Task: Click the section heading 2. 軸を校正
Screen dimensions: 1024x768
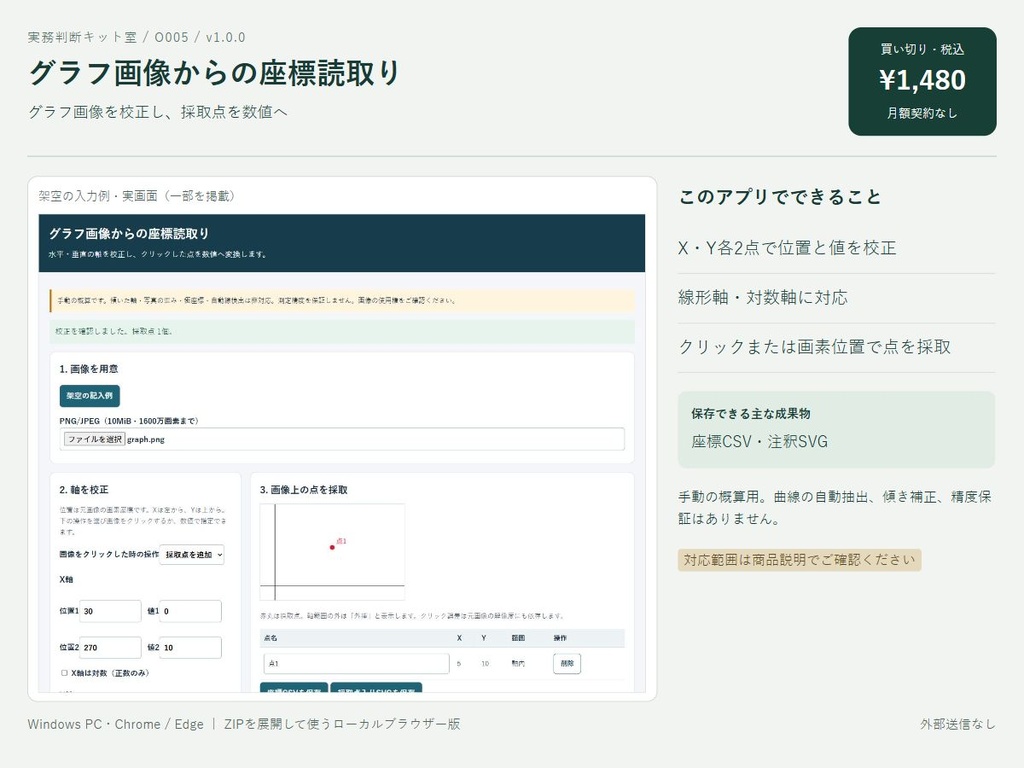Action: pyautogui.click(x=84, y=490)
